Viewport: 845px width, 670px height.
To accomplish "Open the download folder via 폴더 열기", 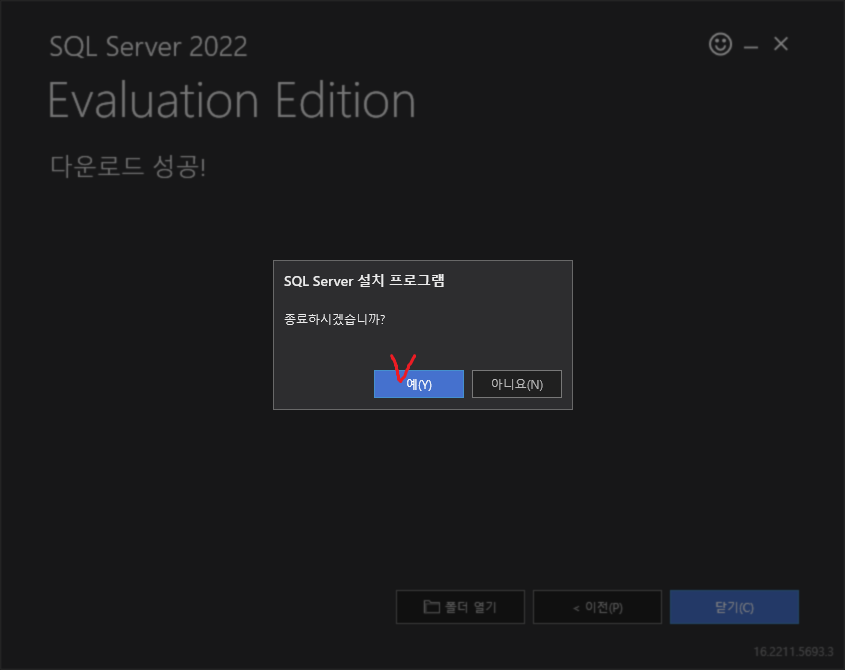I will [x=460, y=607].
